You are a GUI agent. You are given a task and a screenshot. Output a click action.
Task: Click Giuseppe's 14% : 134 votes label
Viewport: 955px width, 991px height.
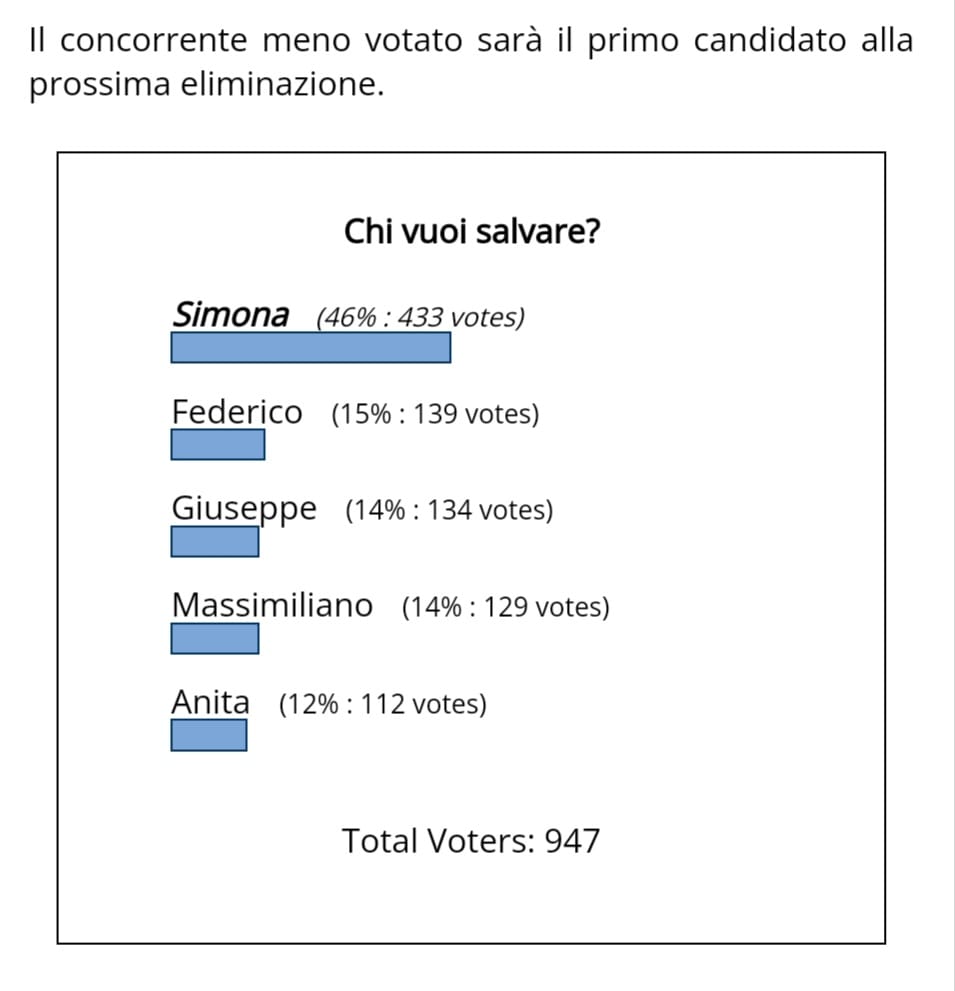coord(449,511)
